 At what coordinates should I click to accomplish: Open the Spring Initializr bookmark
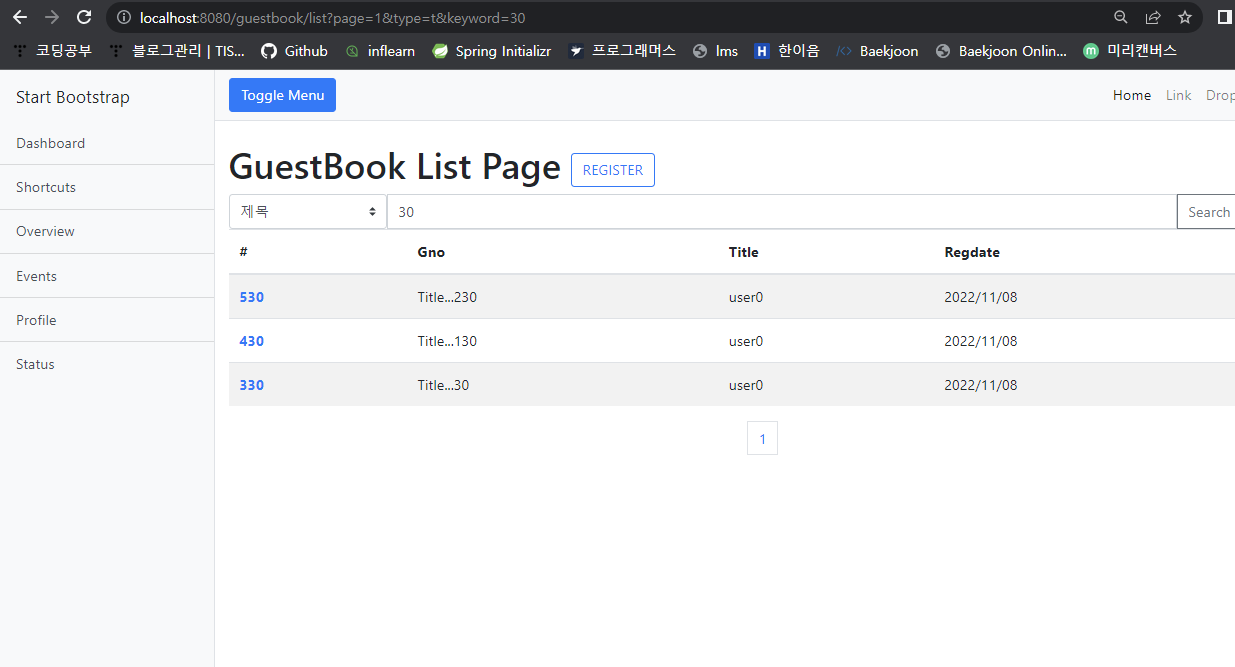pos(492,51)
